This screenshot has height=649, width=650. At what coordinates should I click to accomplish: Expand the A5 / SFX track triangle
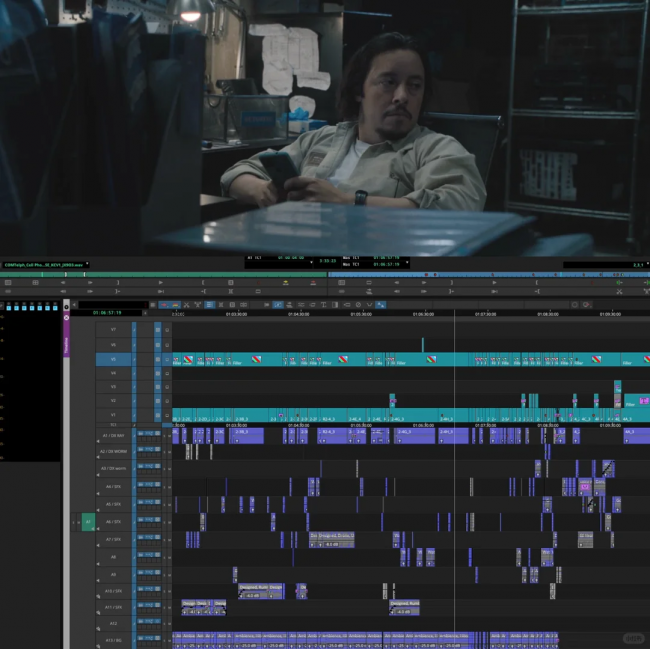point(98,511)
